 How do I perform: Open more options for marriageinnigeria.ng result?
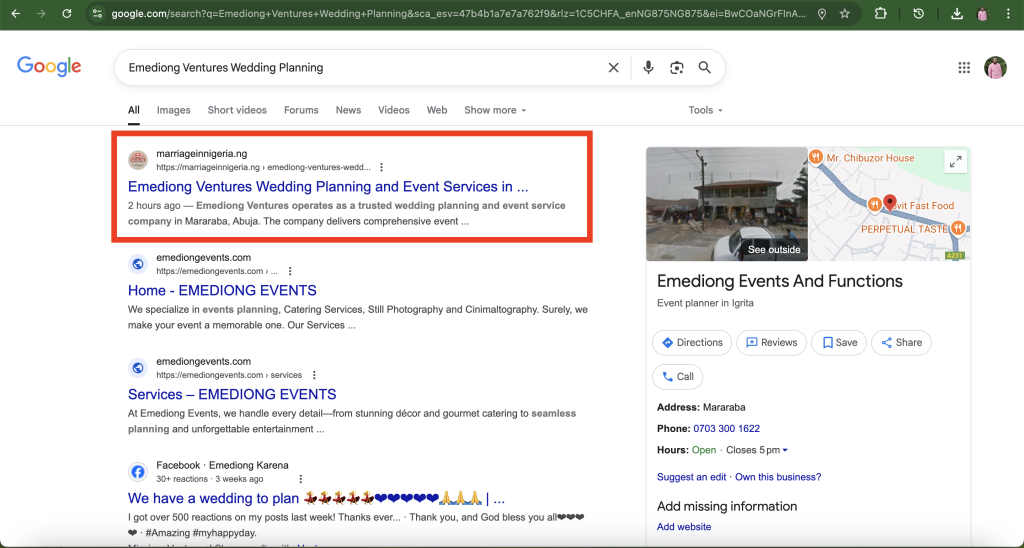[381, 167]
